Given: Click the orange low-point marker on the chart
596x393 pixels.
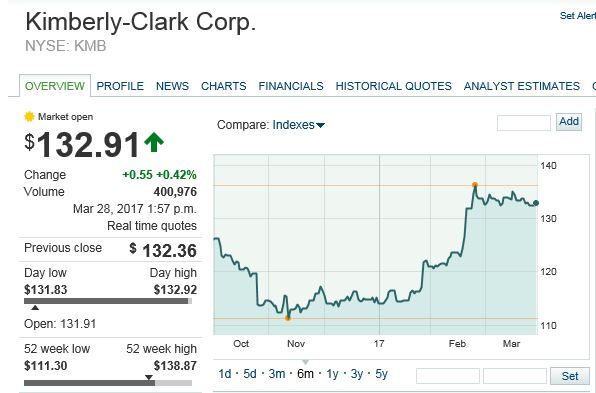Looking at the screenshot, I should pyautogui.click(x=288, y=318).
